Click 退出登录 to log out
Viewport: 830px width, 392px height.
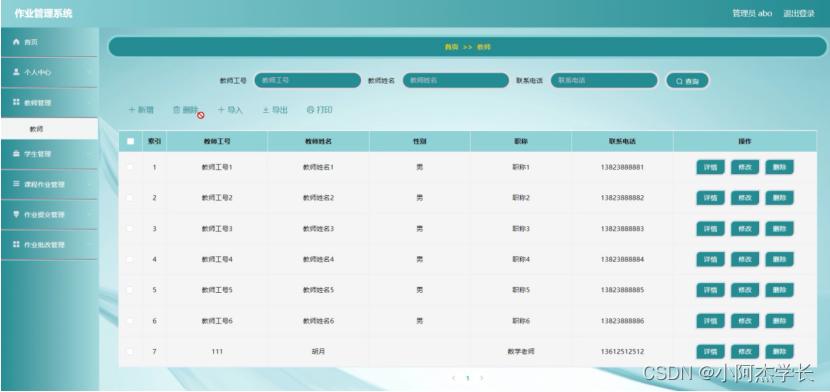pyautogui.click(x=799, y=14)
